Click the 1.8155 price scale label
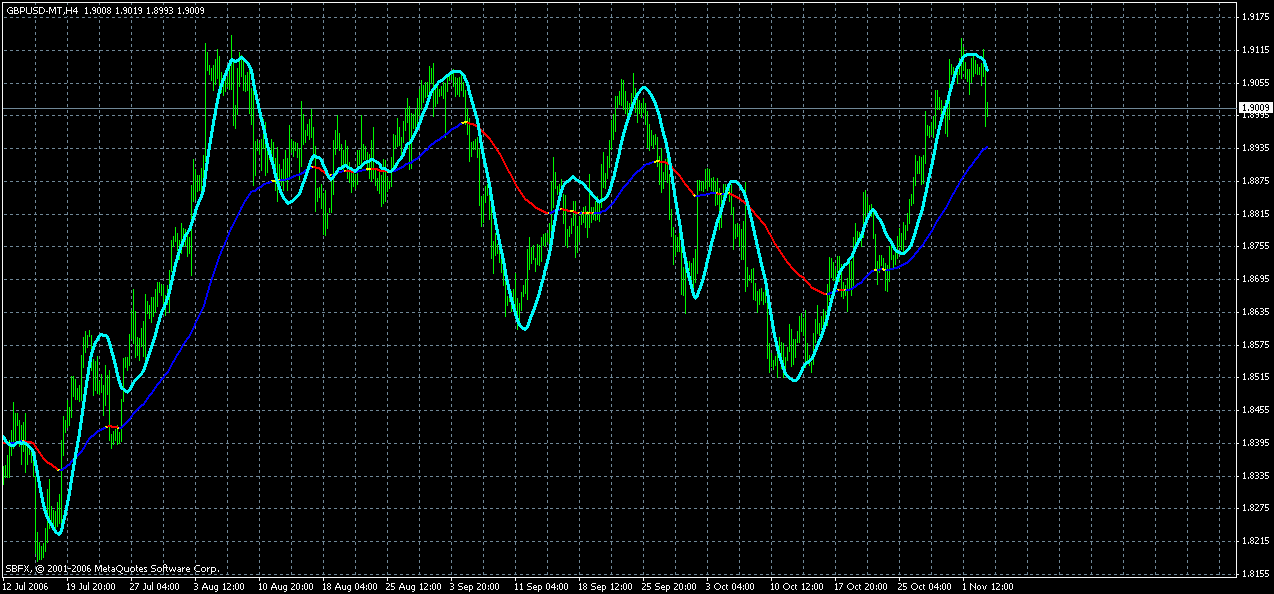The width and height of the screenshot is (1274, 594). (1255, 574)
